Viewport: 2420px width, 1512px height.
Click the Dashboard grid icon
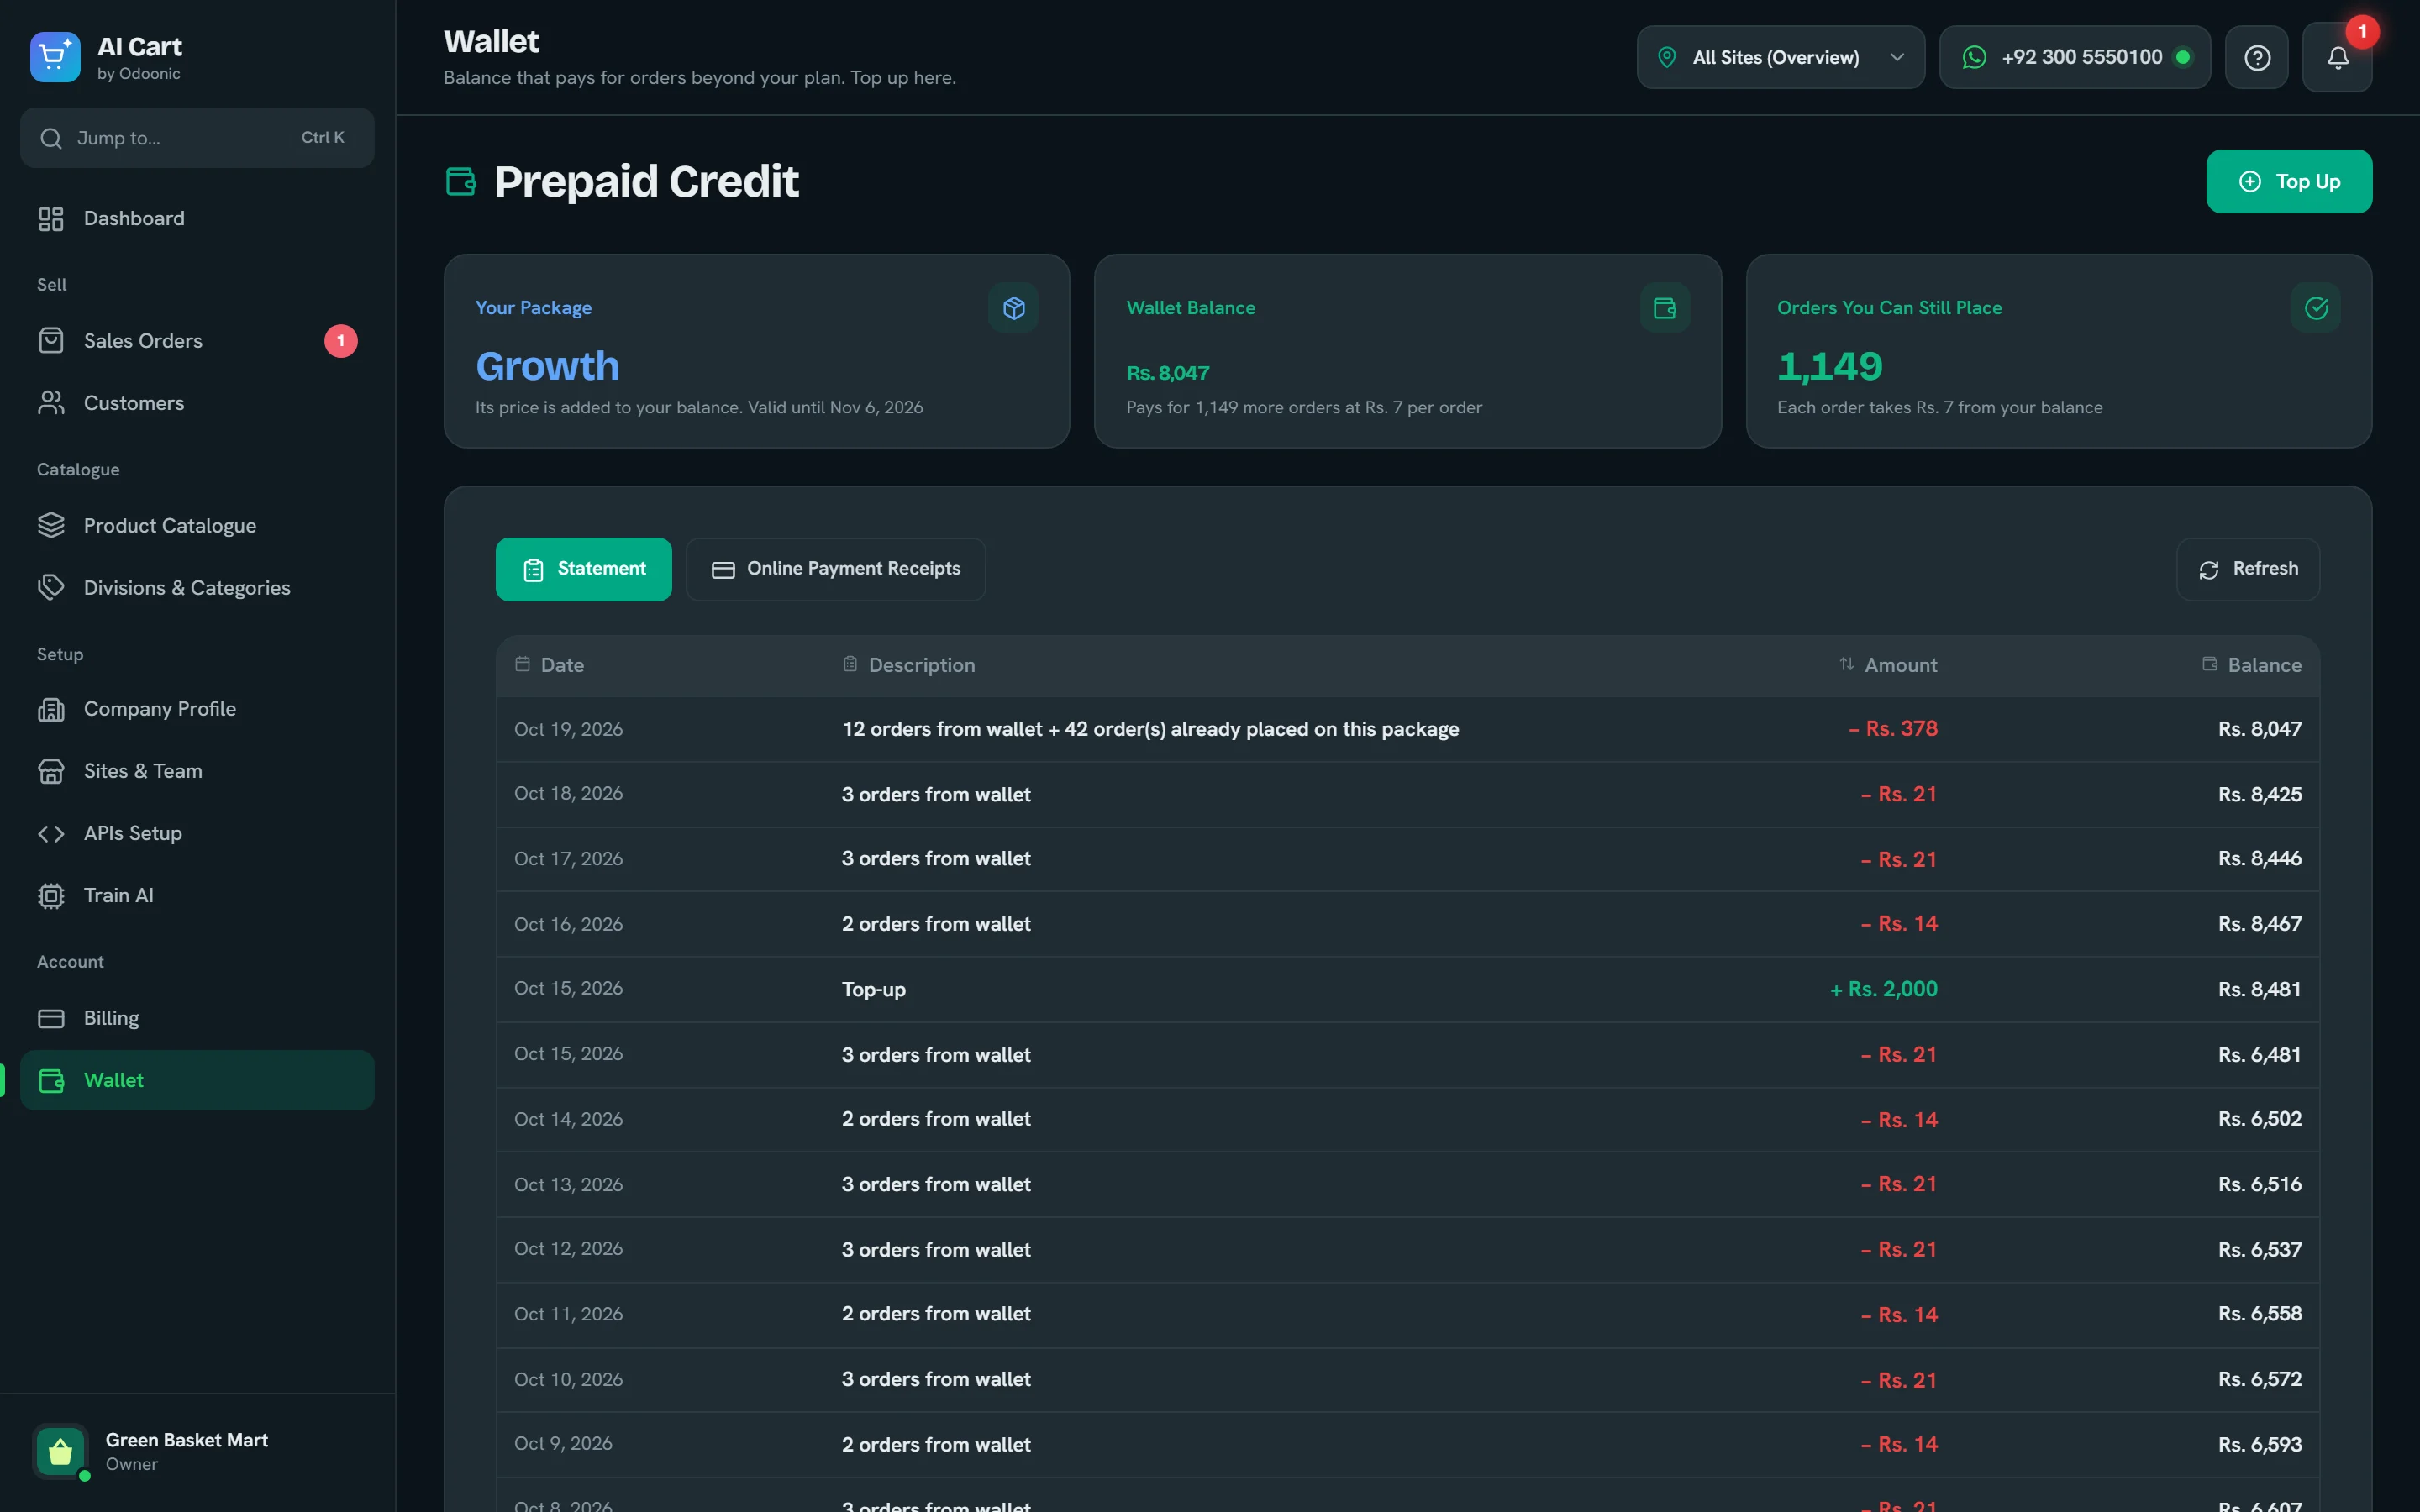(x=51, y=219)
